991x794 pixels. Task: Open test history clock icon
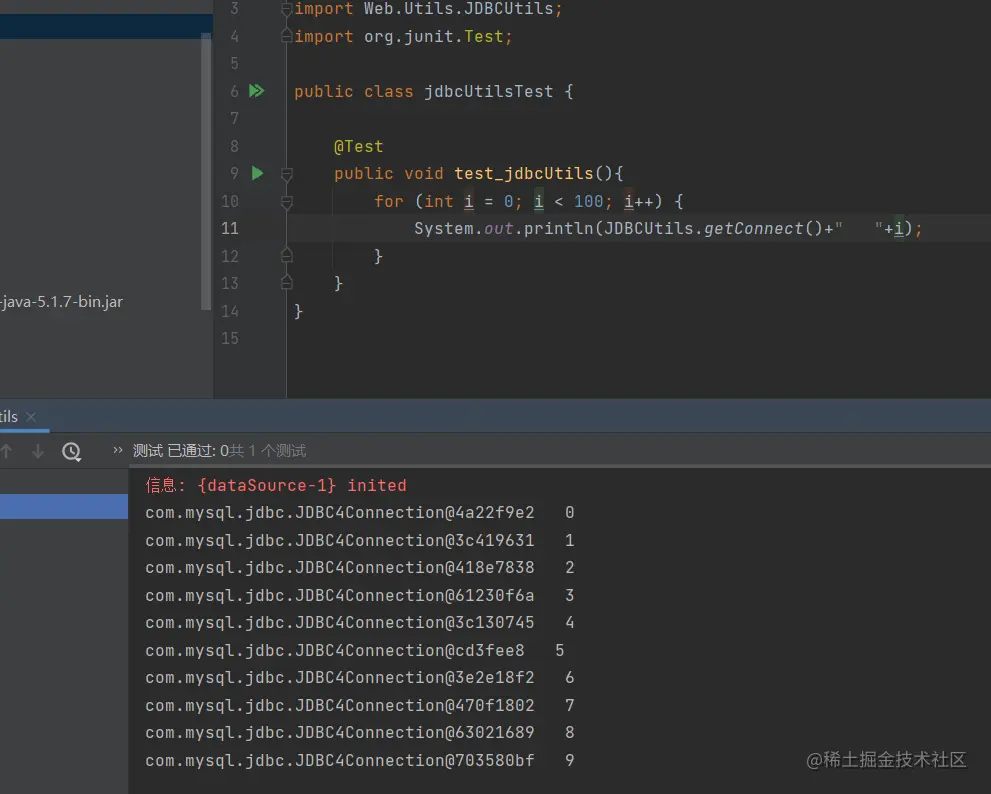point(71,451)
